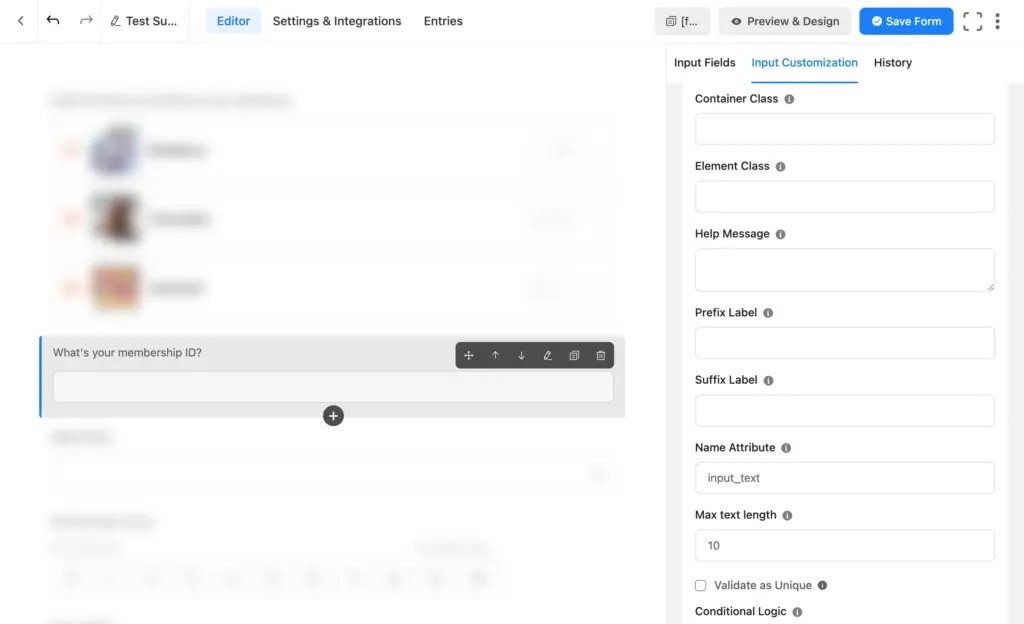Switch to Input Fields tab
Viewport: 1024px width, 624px height.
[704, 63]
